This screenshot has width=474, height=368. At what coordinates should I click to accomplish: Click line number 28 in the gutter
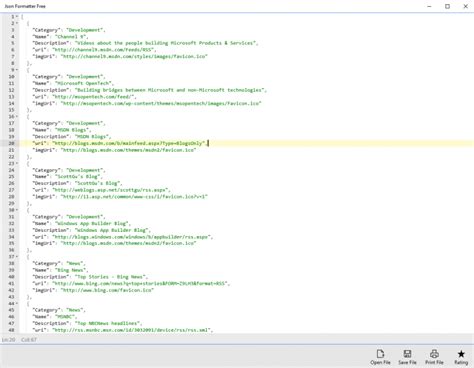pos(11,197)
